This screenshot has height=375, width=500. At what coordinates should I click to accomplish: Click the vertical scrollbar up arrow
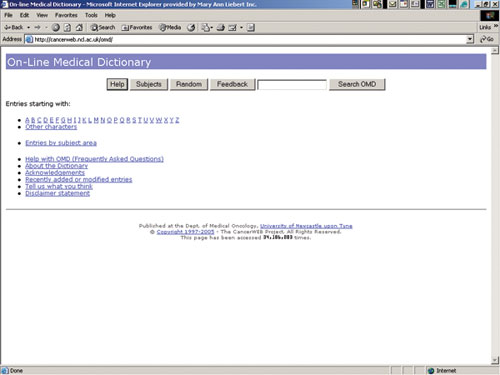pyautogui.click(x=495, y=50)
